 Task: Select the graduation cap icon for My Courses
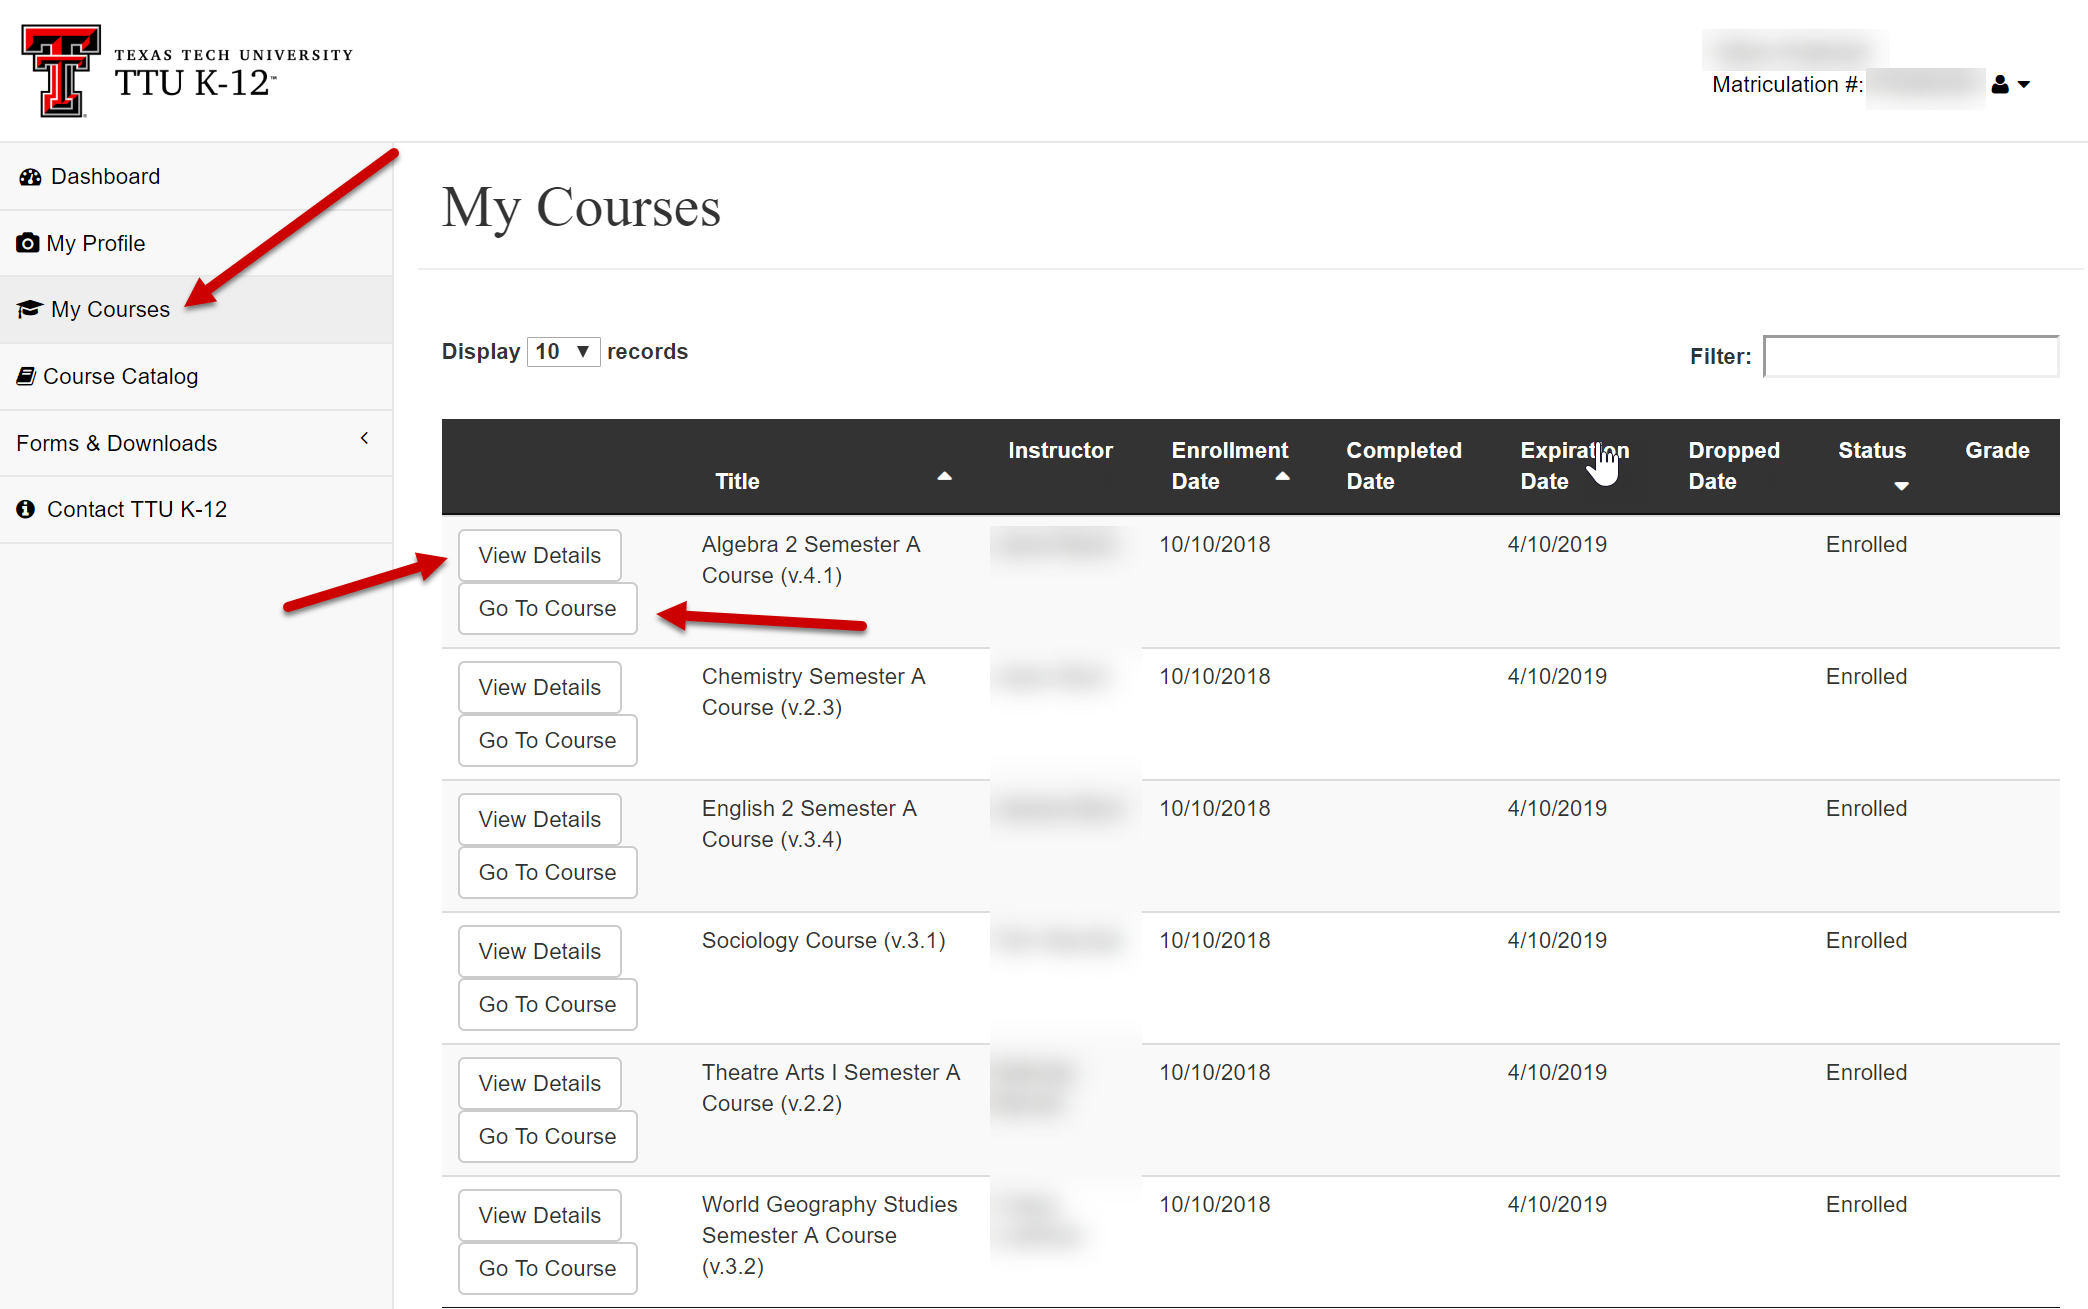click(x=28, y=308)
